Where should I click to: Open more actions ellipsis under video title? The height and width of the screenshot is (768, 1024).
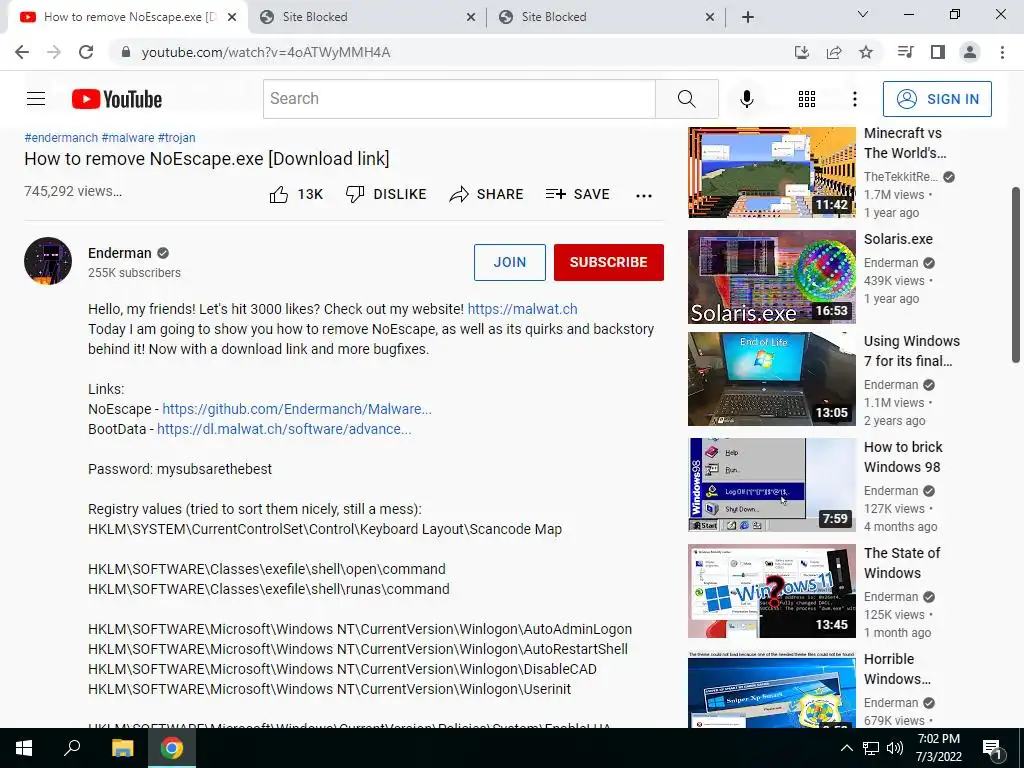(x=643, y=195)
